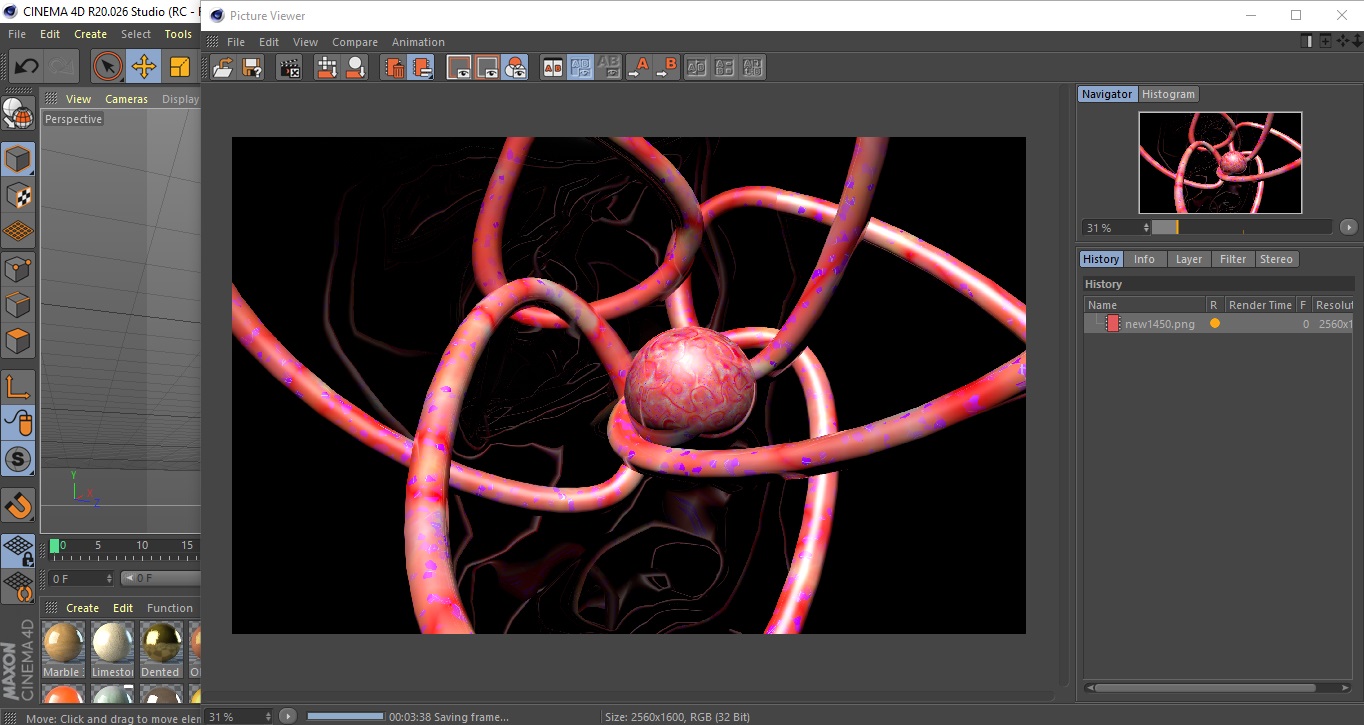The width and height of the screenshot is (1364, 725).
Task: Click the arrow button right of Navigator zoom slider
Action: coord(1348,227)
